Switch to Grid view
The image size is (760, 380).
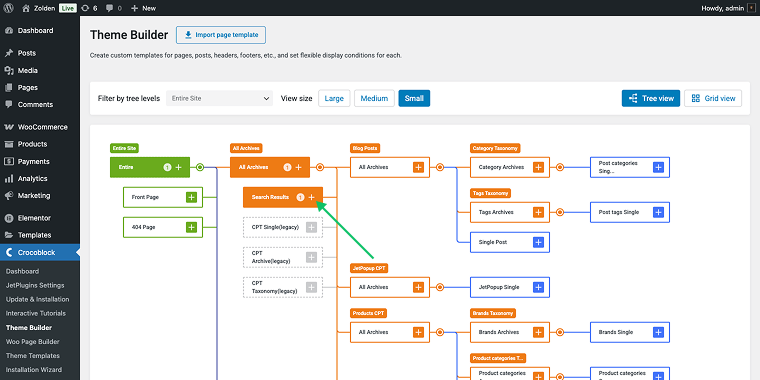pyautogui.click(x=713, y=98)
